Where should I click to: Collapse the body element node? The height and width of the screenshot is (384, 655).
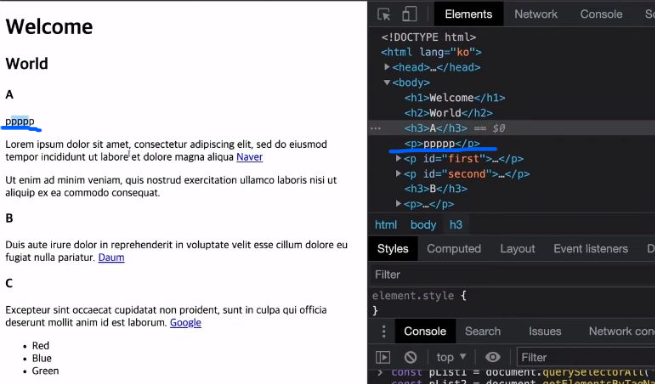point(387,82)
